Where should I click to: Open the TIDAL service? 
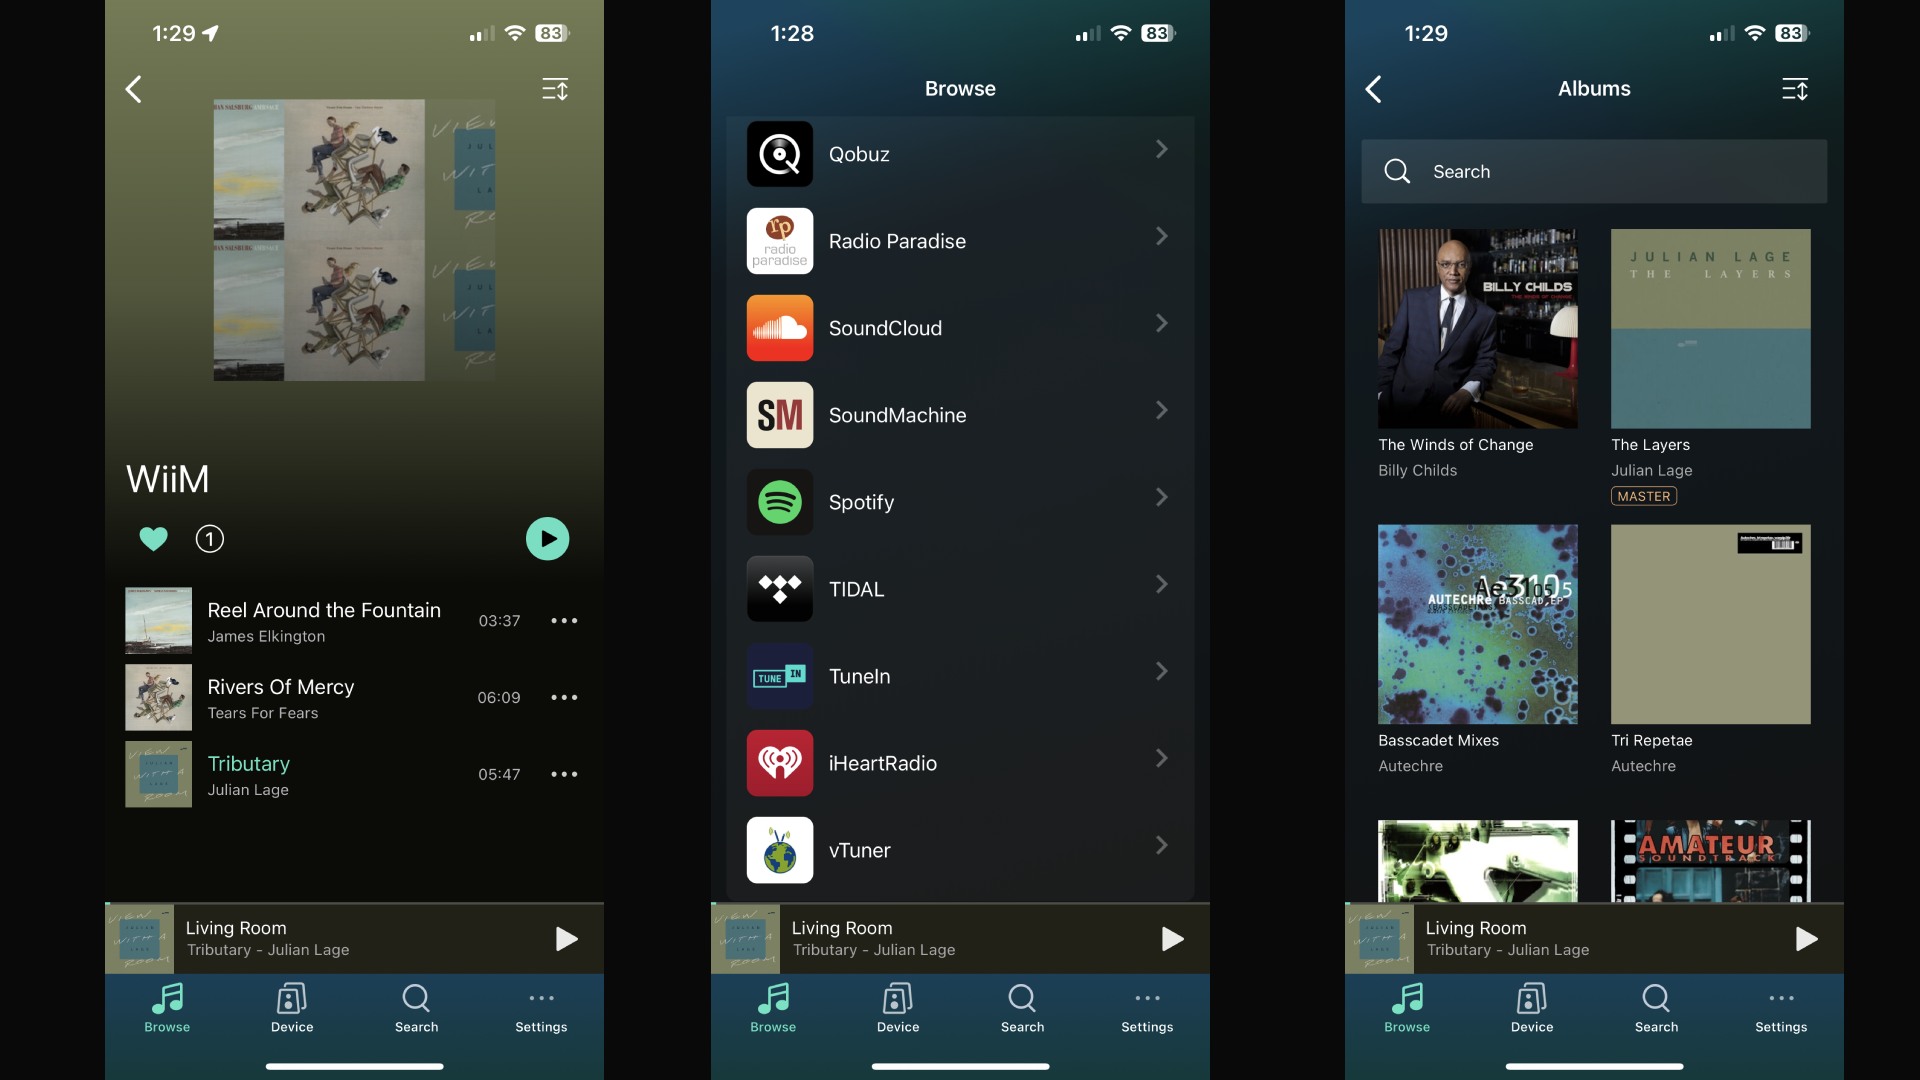[960, 589]
